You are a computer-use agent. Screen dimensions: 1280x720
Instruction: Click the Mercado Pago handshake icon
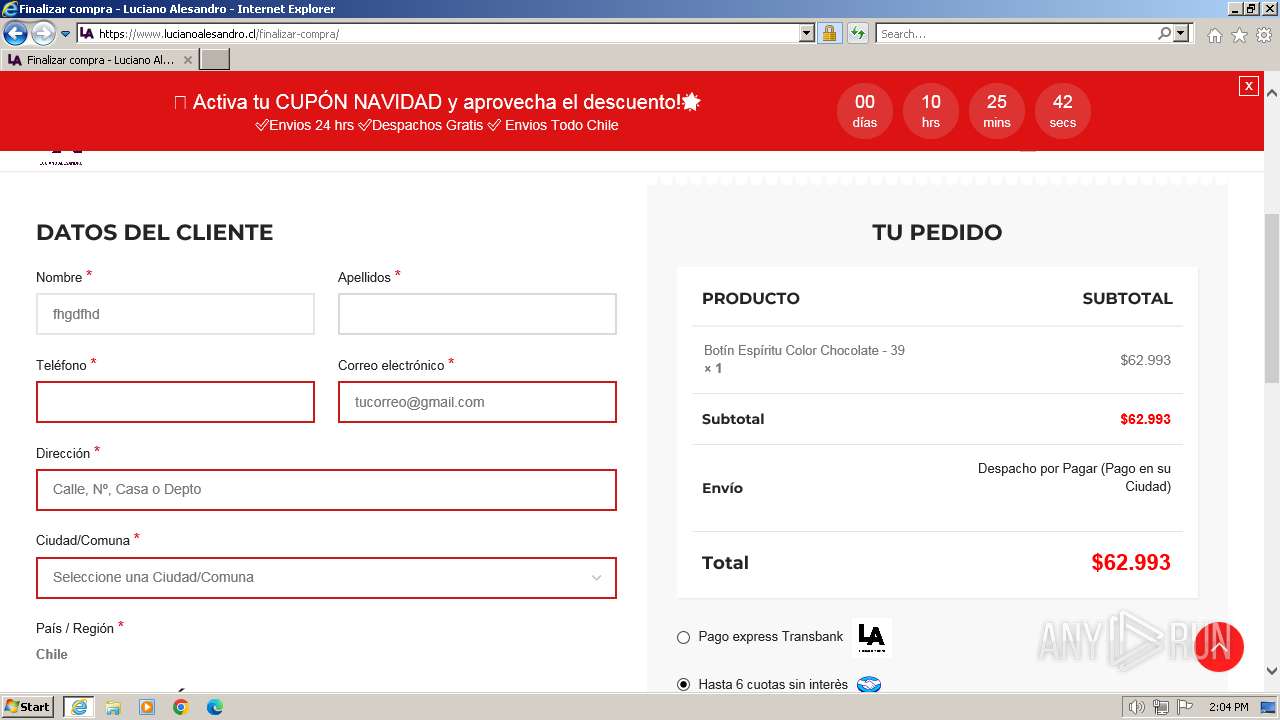point(869,685)
